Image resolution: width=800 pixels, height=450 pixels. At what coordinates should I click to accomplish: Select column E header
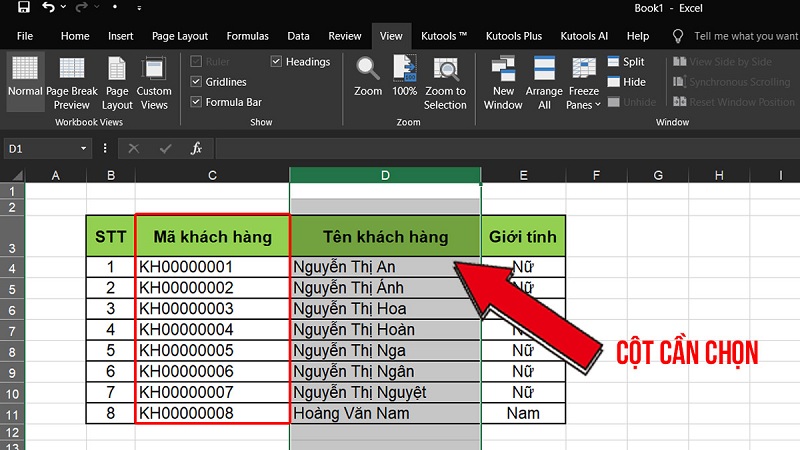tap(523, 176)
